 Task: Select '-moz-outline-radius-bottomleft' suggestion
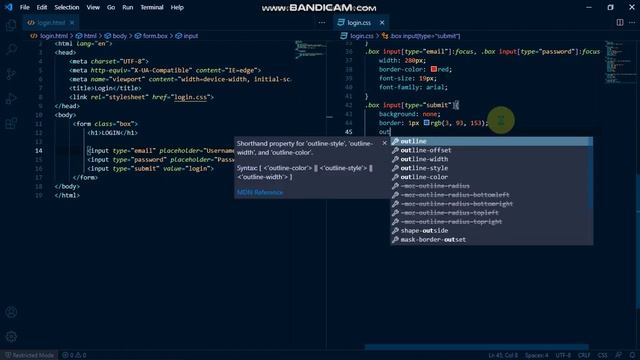(x=491, y=195)
